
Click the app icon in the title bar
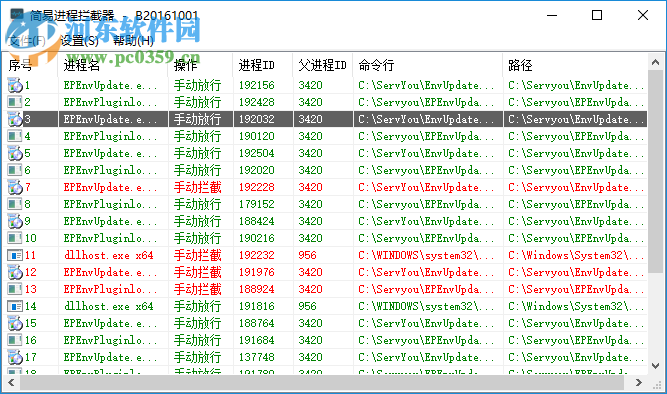17,15
